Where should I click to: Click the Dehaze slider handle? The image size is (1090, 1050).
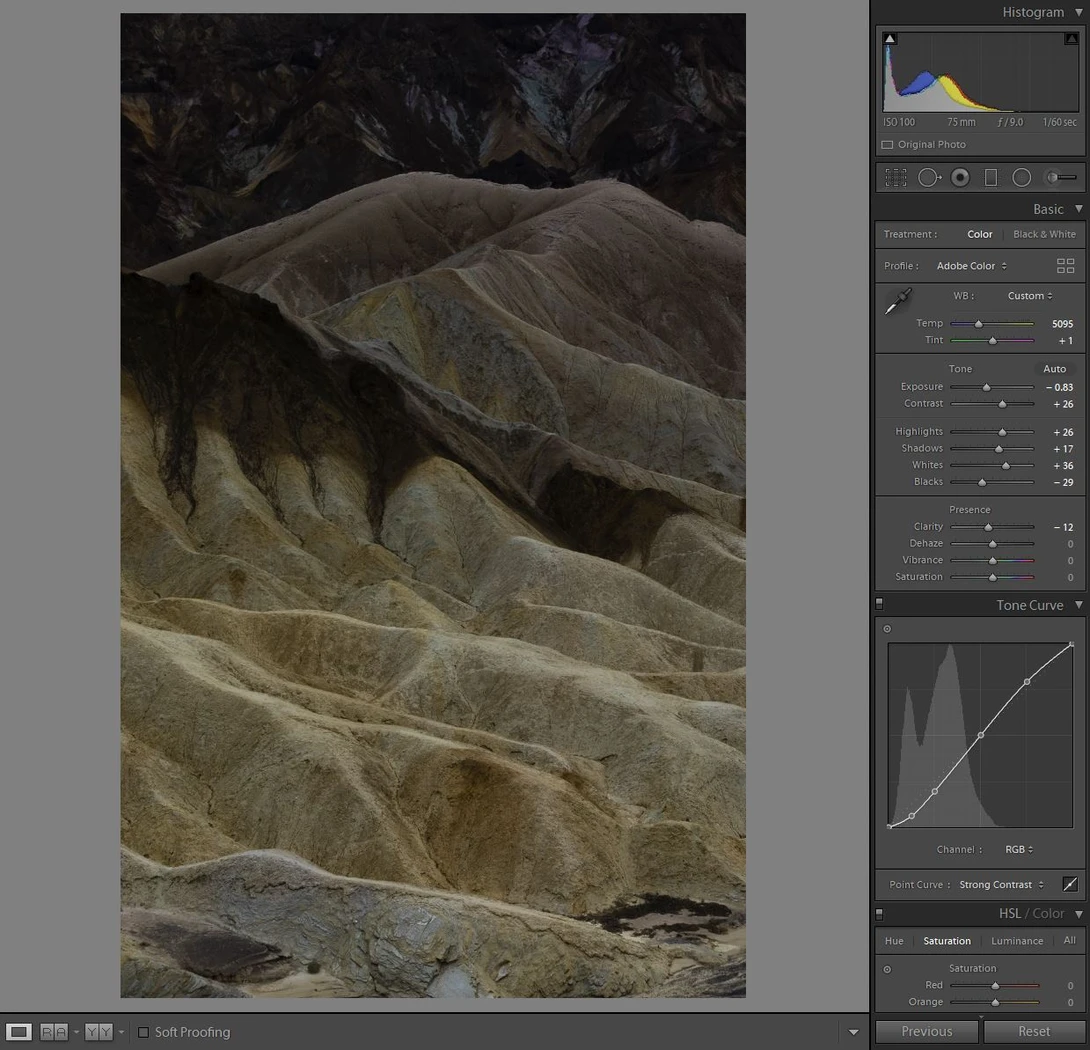click(x=993, y=544)
